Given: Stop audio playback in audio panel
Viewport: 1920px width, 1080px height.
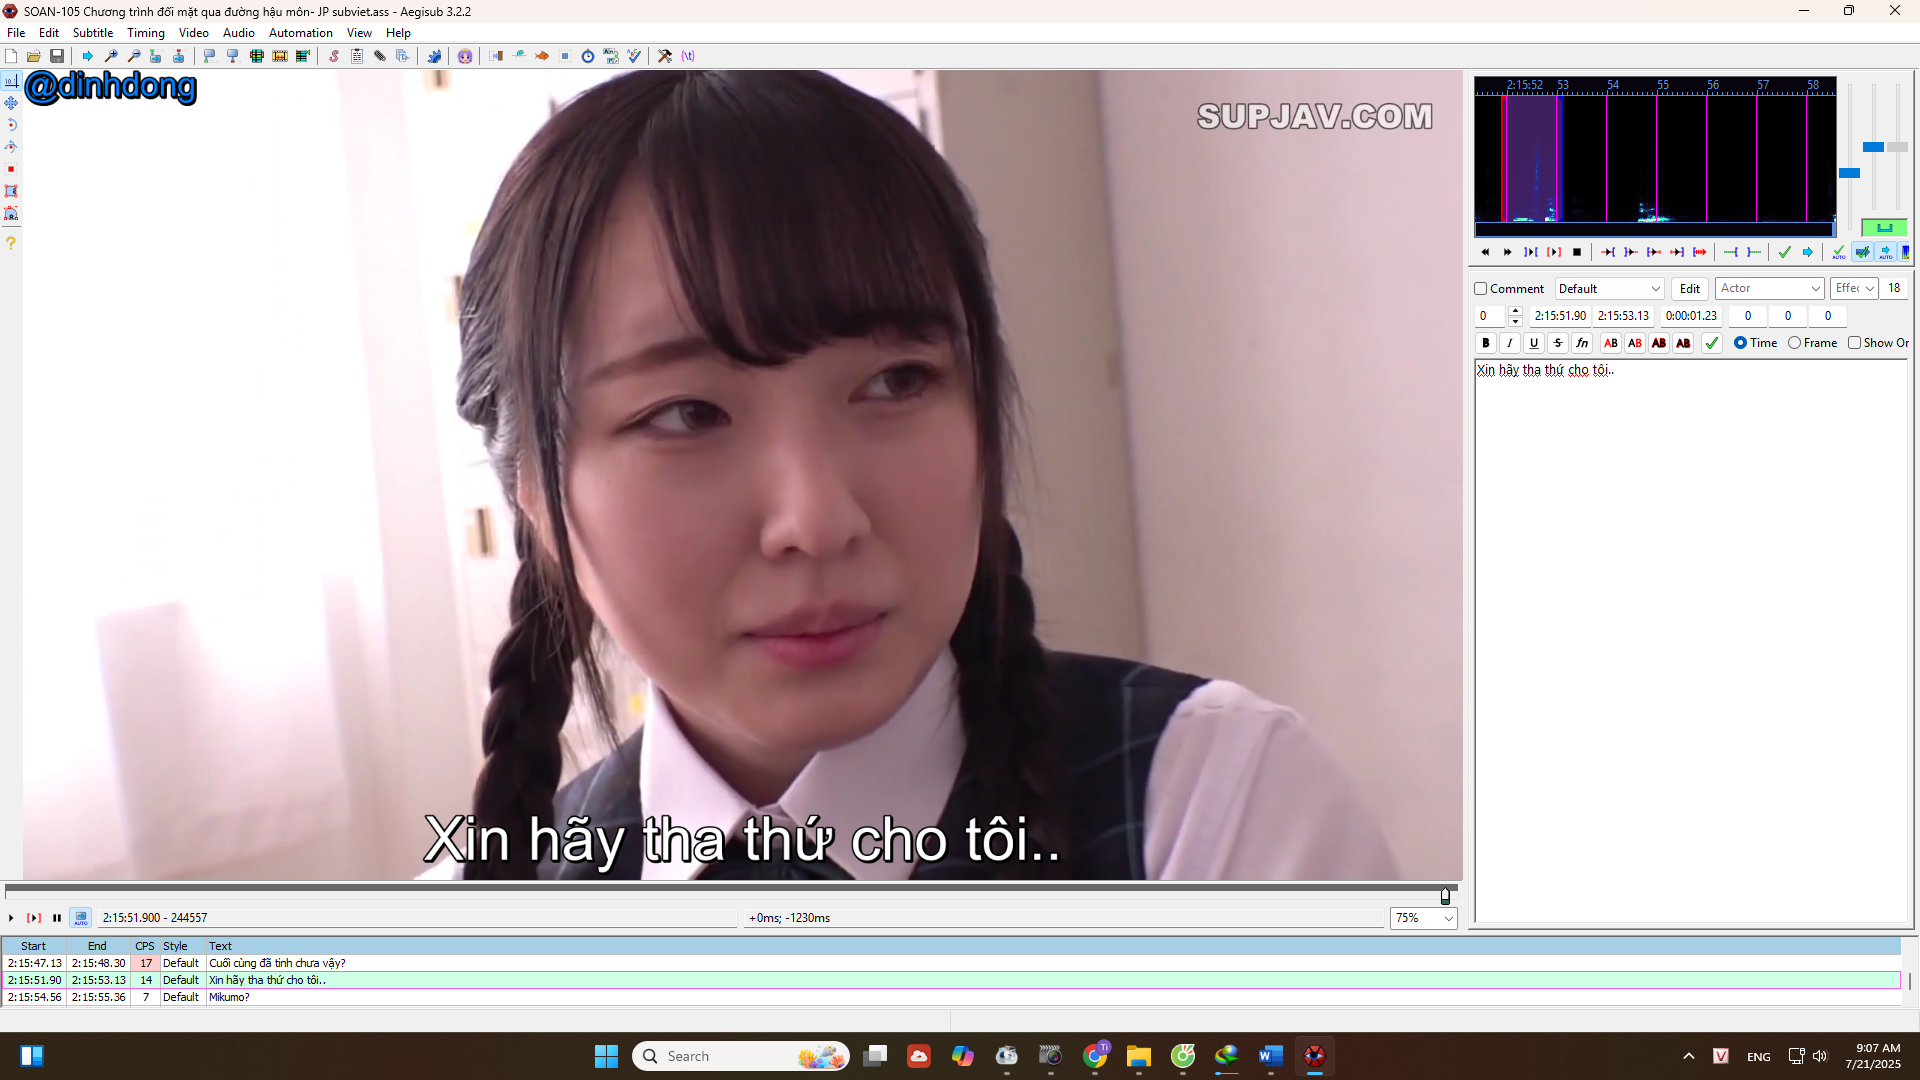Looking at the screenshot, I should pyautogui.click(x=1577, y=252).
